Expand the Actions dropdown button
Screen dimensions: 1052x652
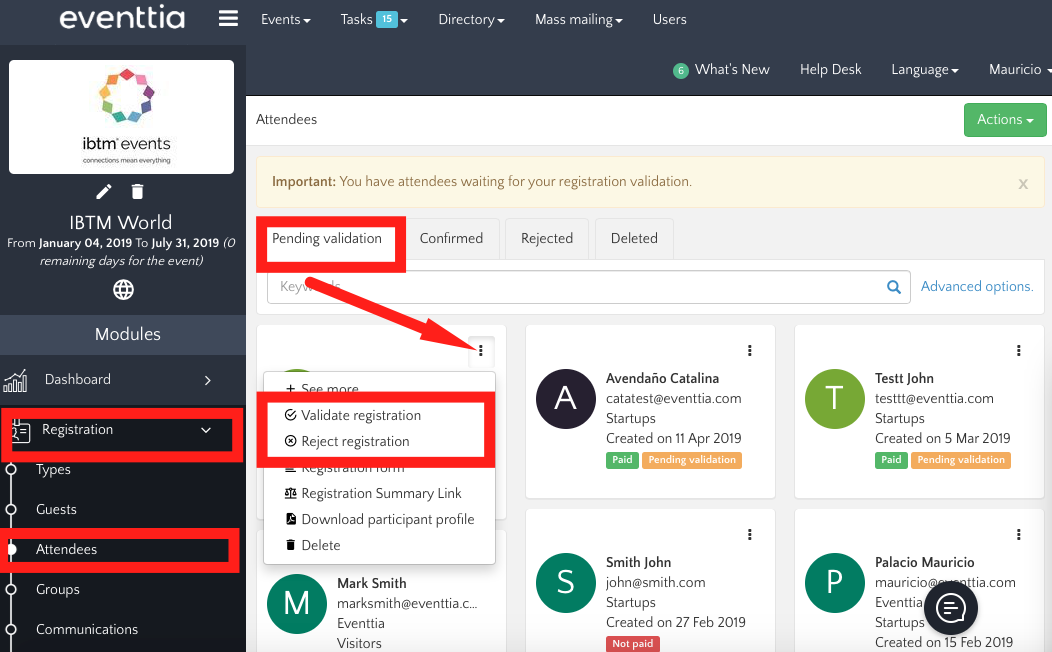tap(1005, 120)
